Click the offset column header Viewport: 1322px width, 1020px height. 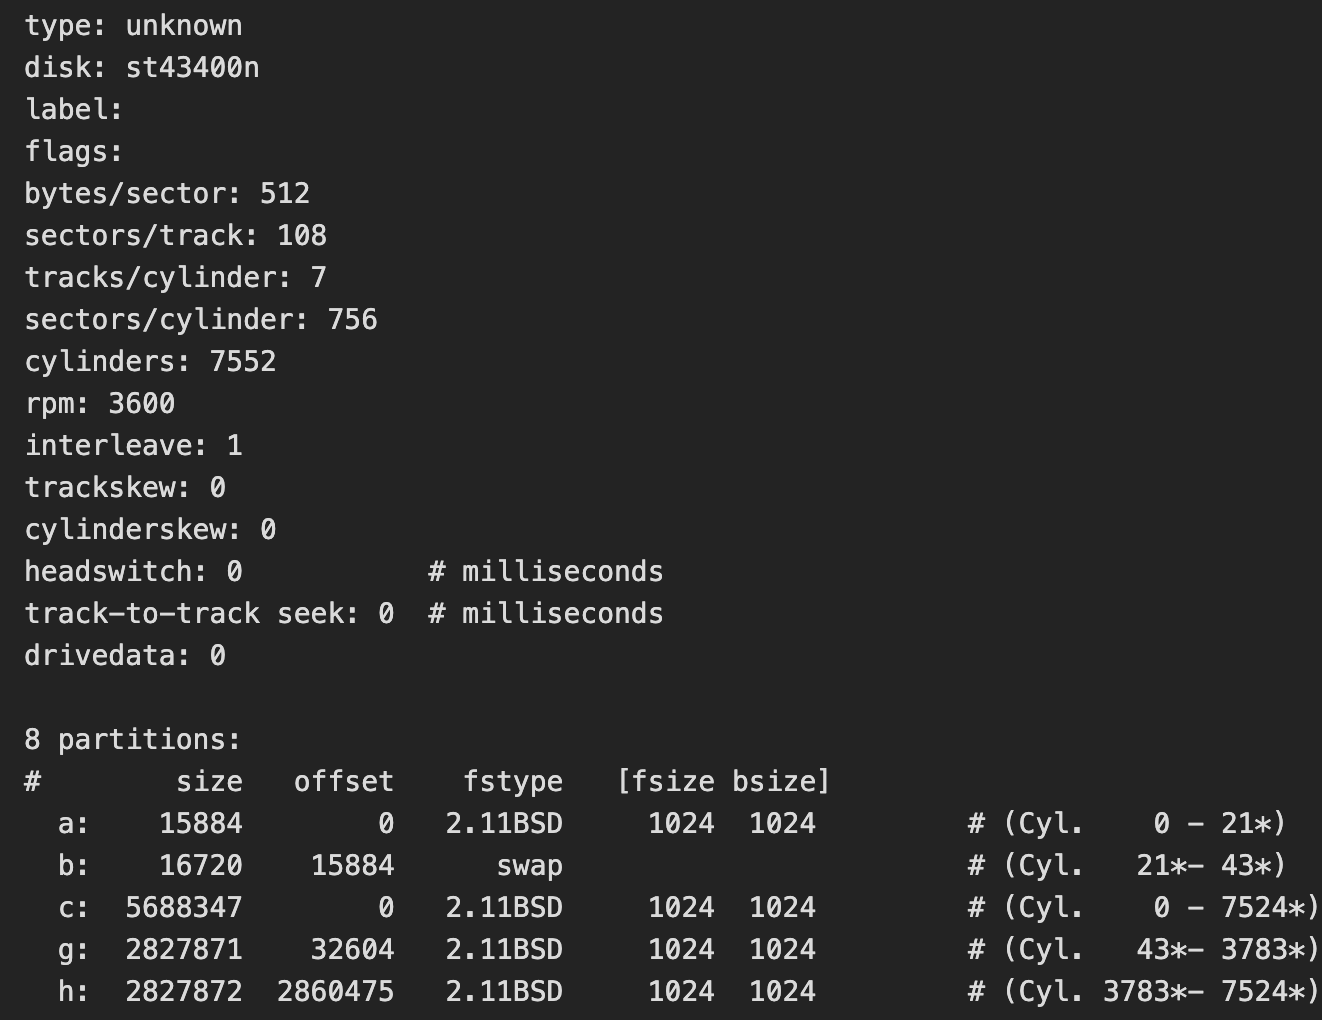(x=344, y=782)
